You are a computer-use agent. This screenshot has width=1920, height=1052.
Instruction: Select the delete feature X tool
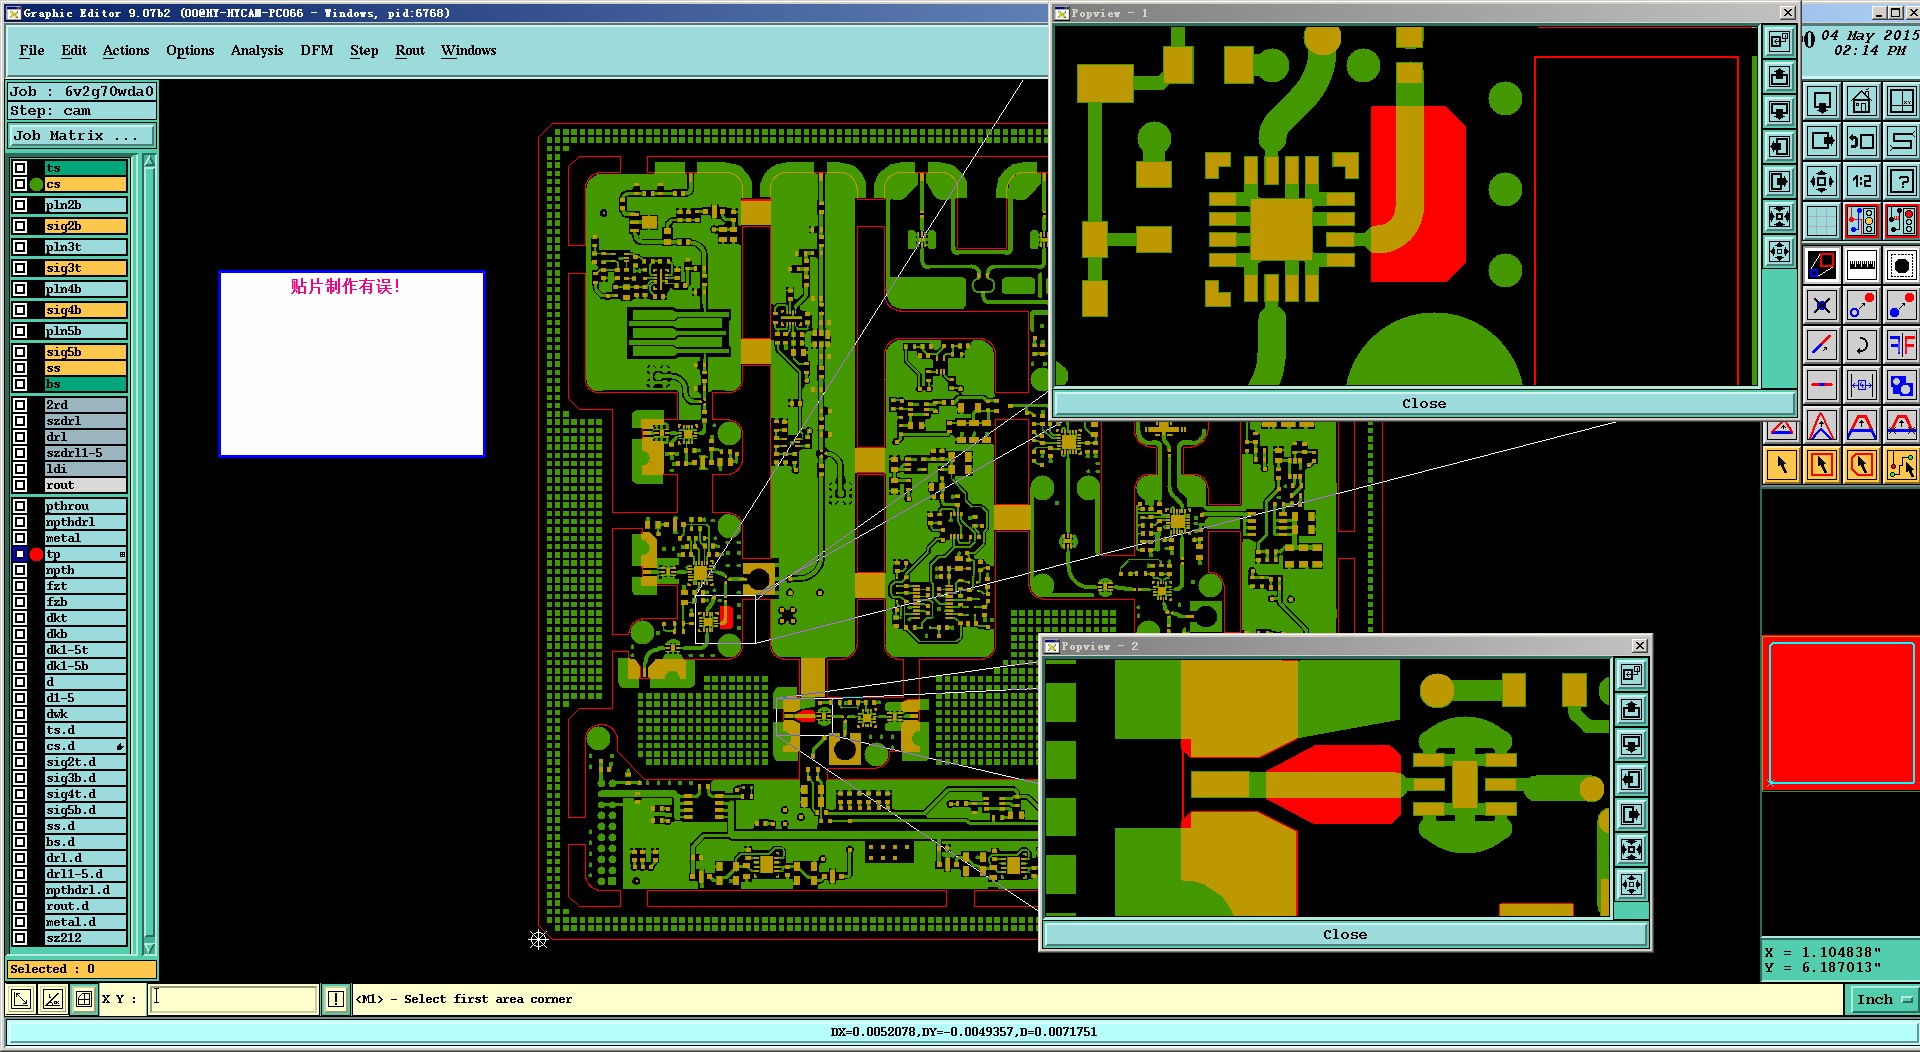1822,306
